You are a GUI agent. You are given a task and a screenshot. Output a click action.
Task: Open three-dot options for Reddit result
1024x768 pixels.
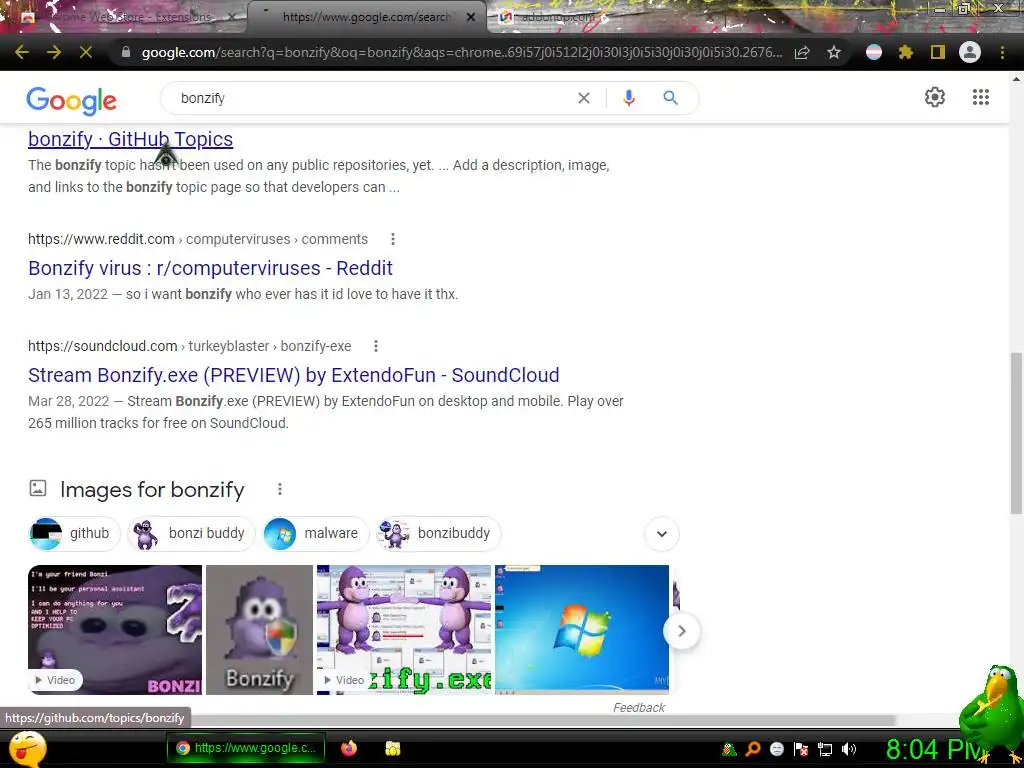pos(392,239)
